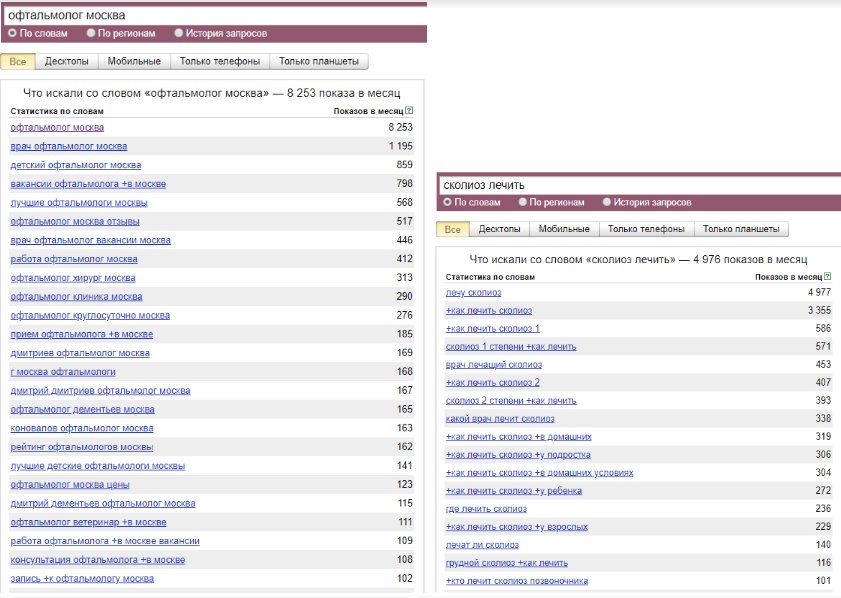Click где лечить сколиоз link

(486, 509)
